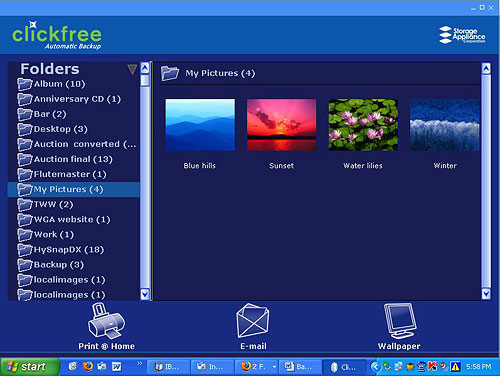Switch to the Cl... clickfree taskbar button
Viewport: 500px width, 376px height.
[x=344, y=367]
